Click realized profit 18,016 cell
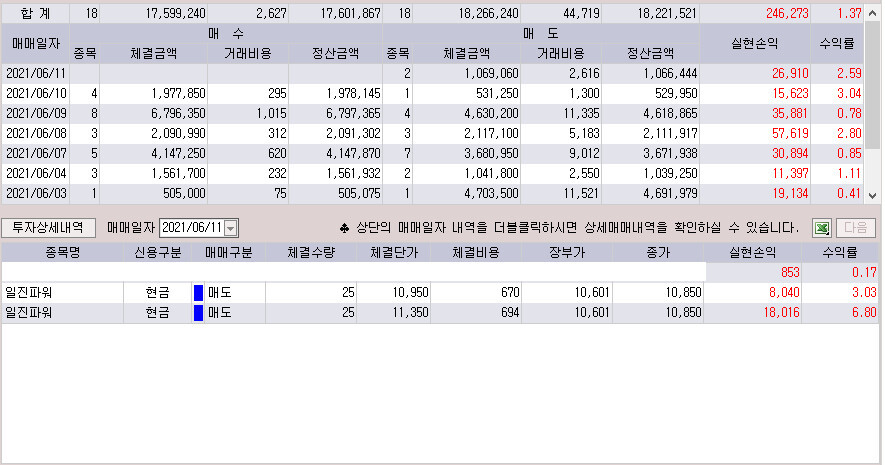The height and width of the screenshot is (465, 885). (752, 313)
